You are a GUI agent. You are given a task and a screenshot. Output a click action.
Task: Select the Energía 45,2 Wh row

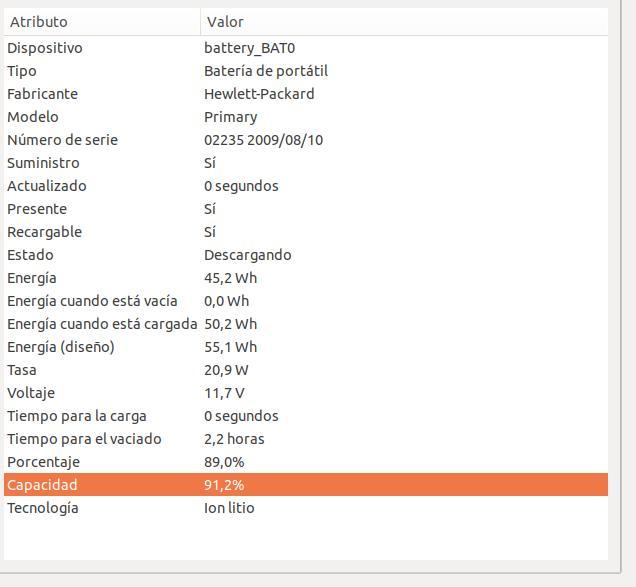point(306,278)
